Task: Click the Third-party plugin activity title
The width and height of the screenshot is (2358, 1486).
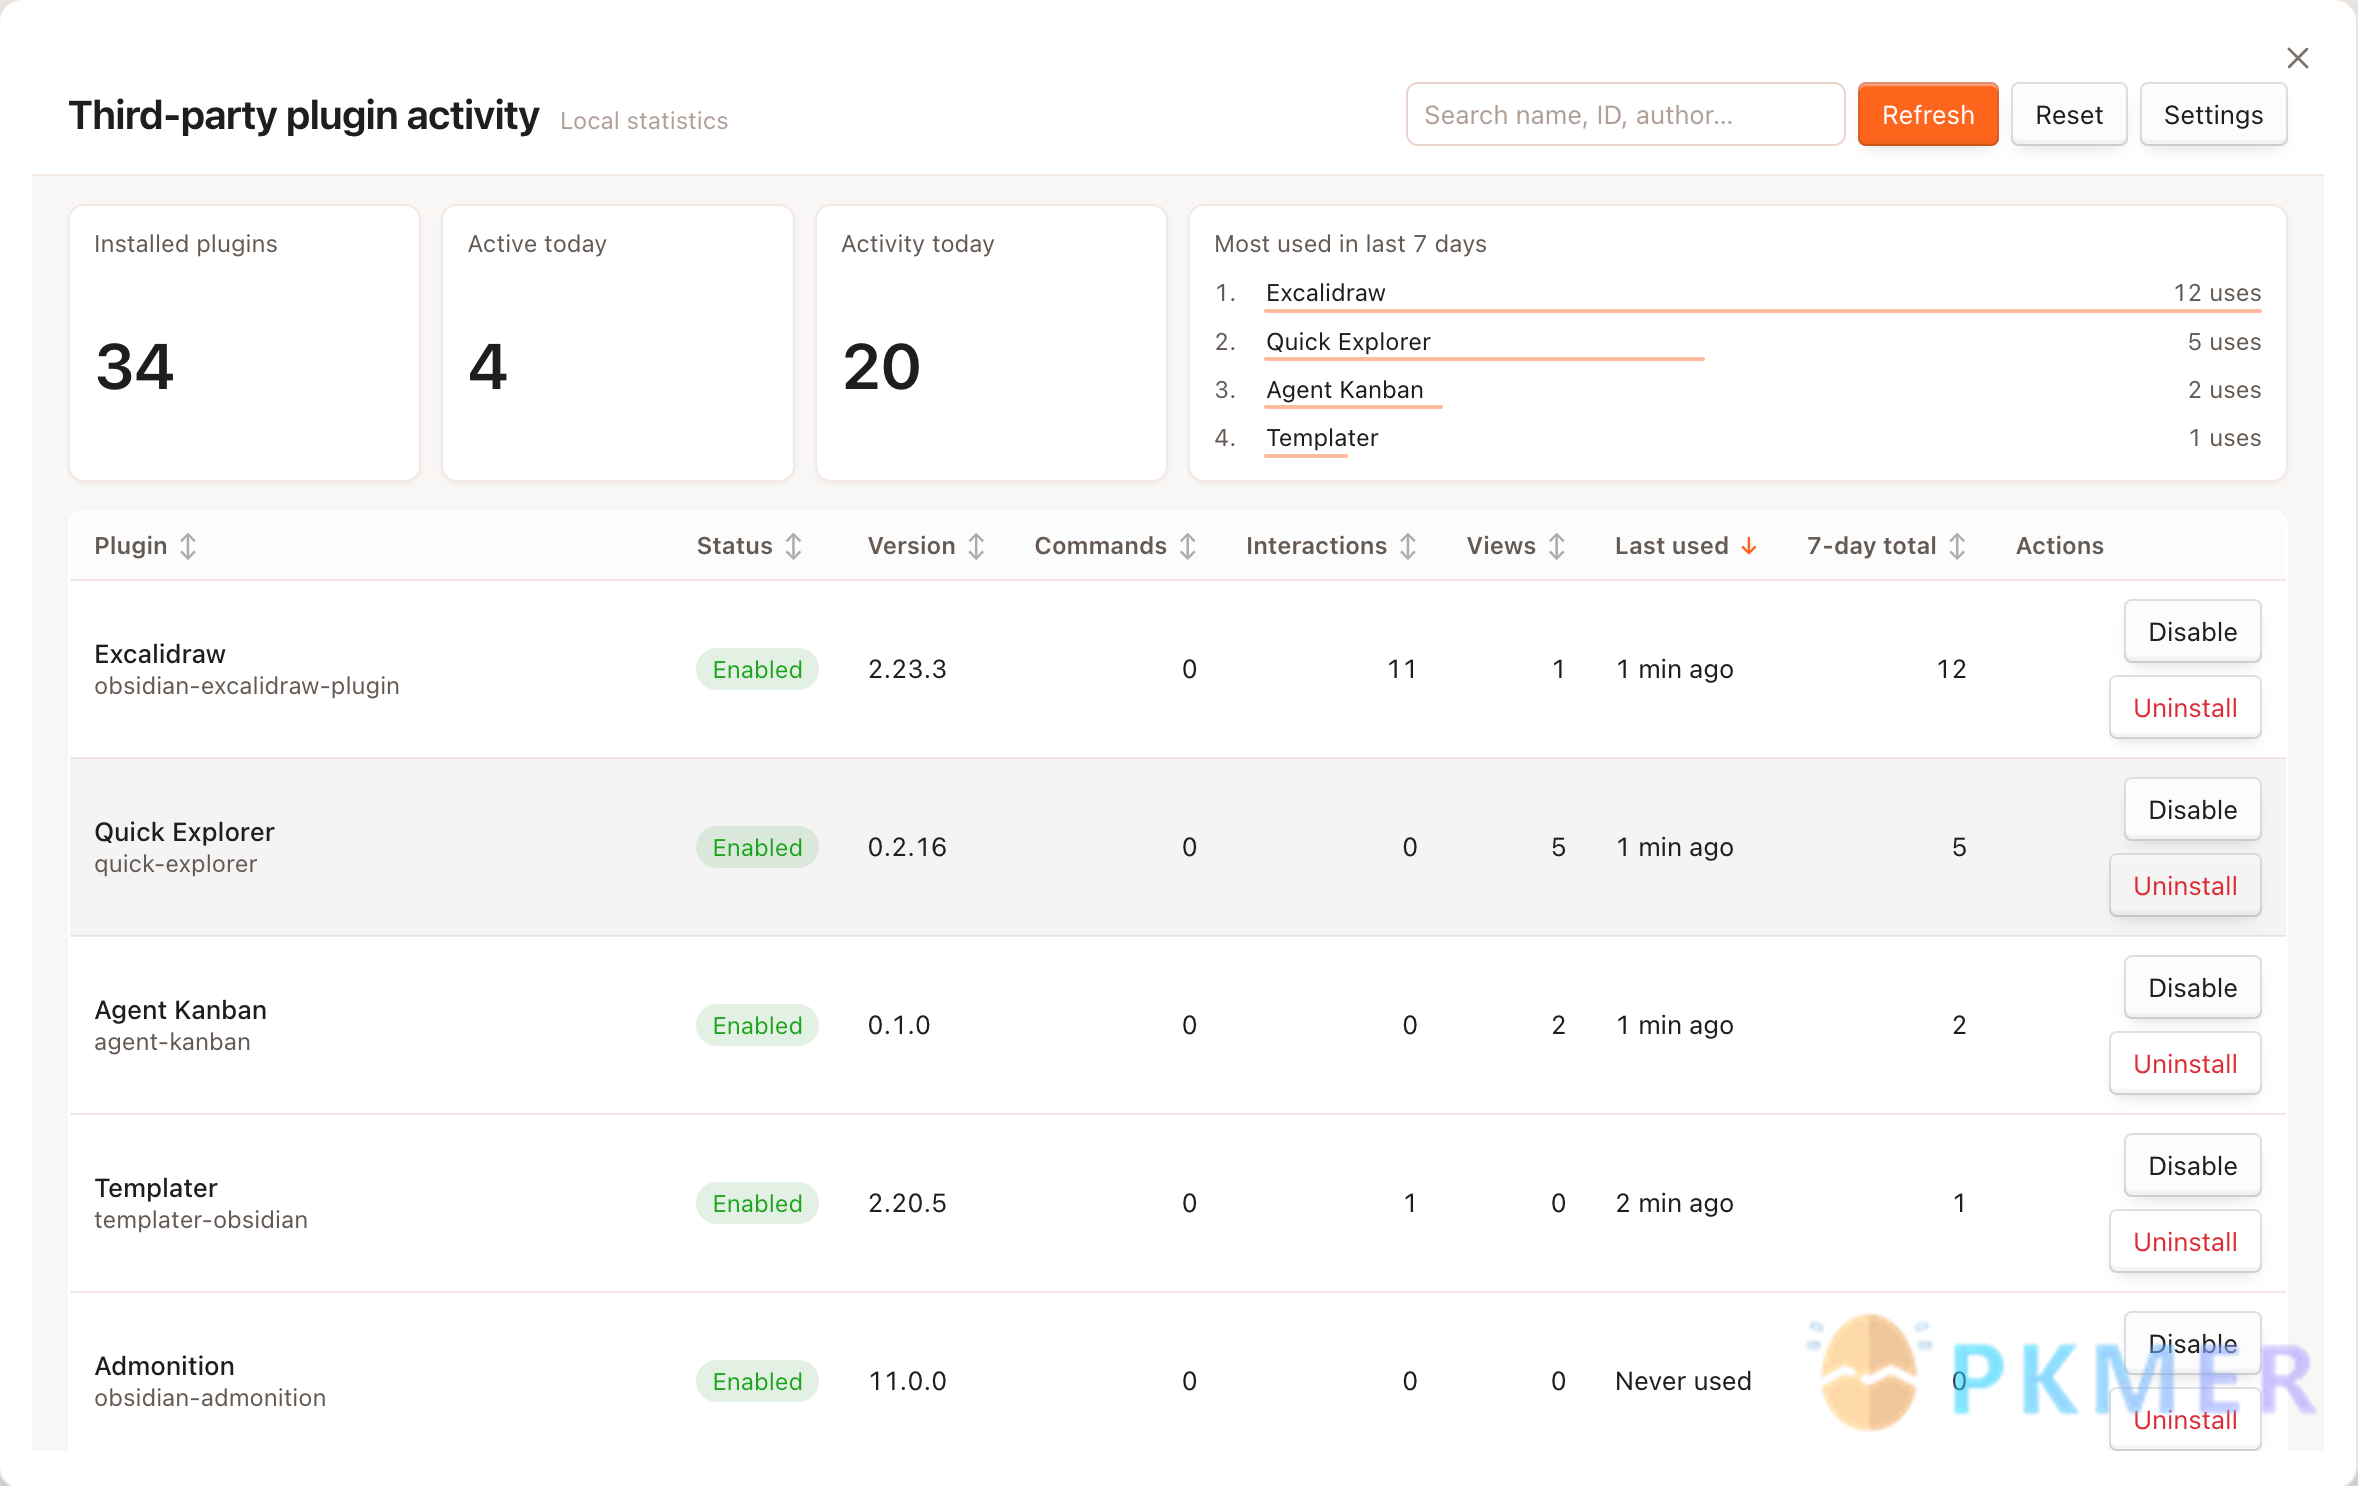Action: pos(304,116)
